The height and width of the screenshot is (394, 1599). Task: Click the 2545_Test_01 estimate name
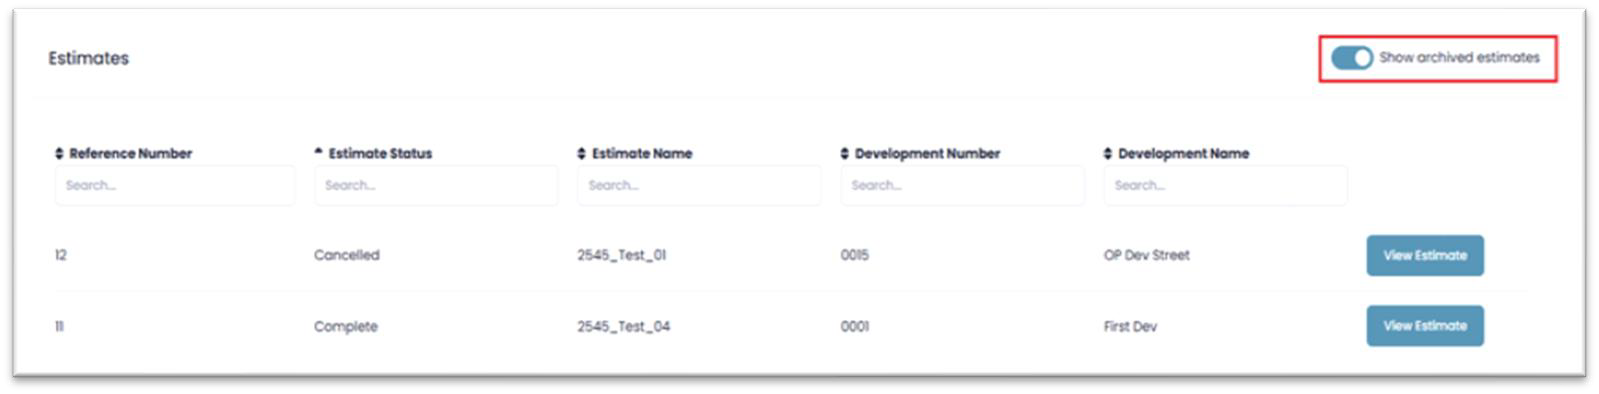[622, 255]
